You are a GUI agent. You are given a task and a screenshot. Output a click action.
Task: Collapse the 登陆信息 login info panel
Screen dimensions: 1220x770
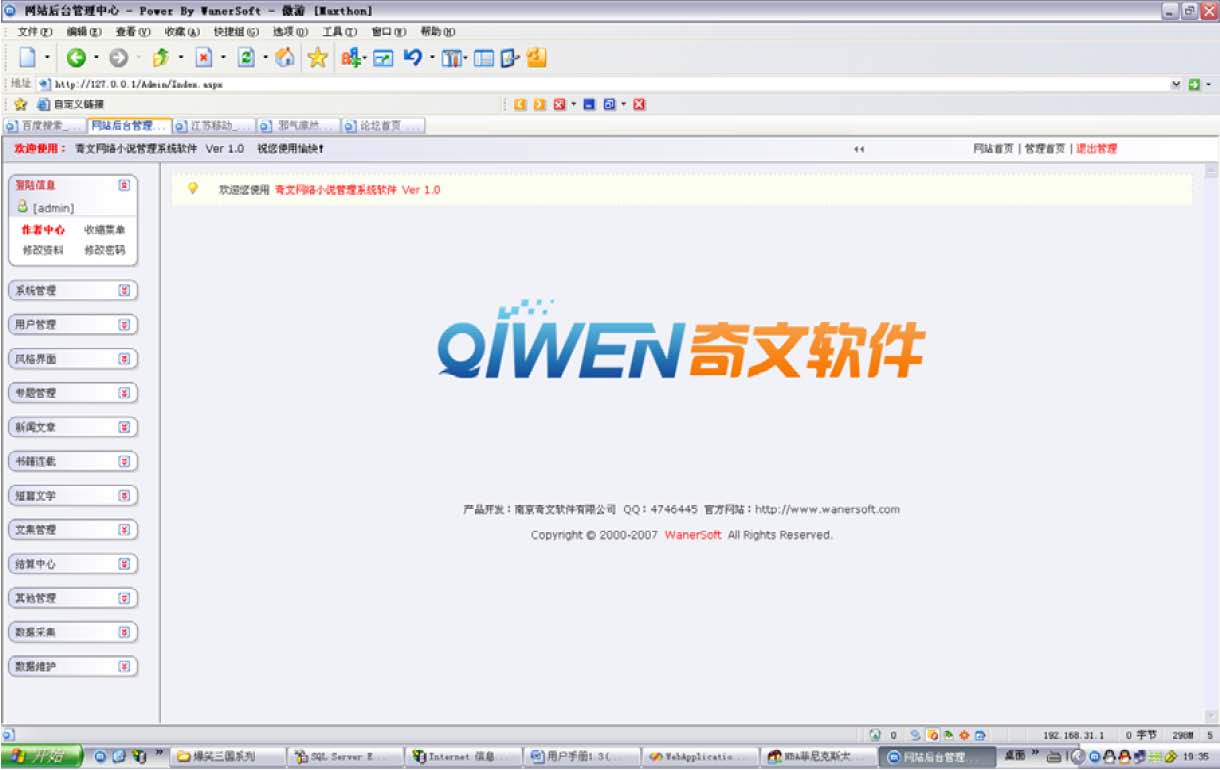(x=124, y=185)
